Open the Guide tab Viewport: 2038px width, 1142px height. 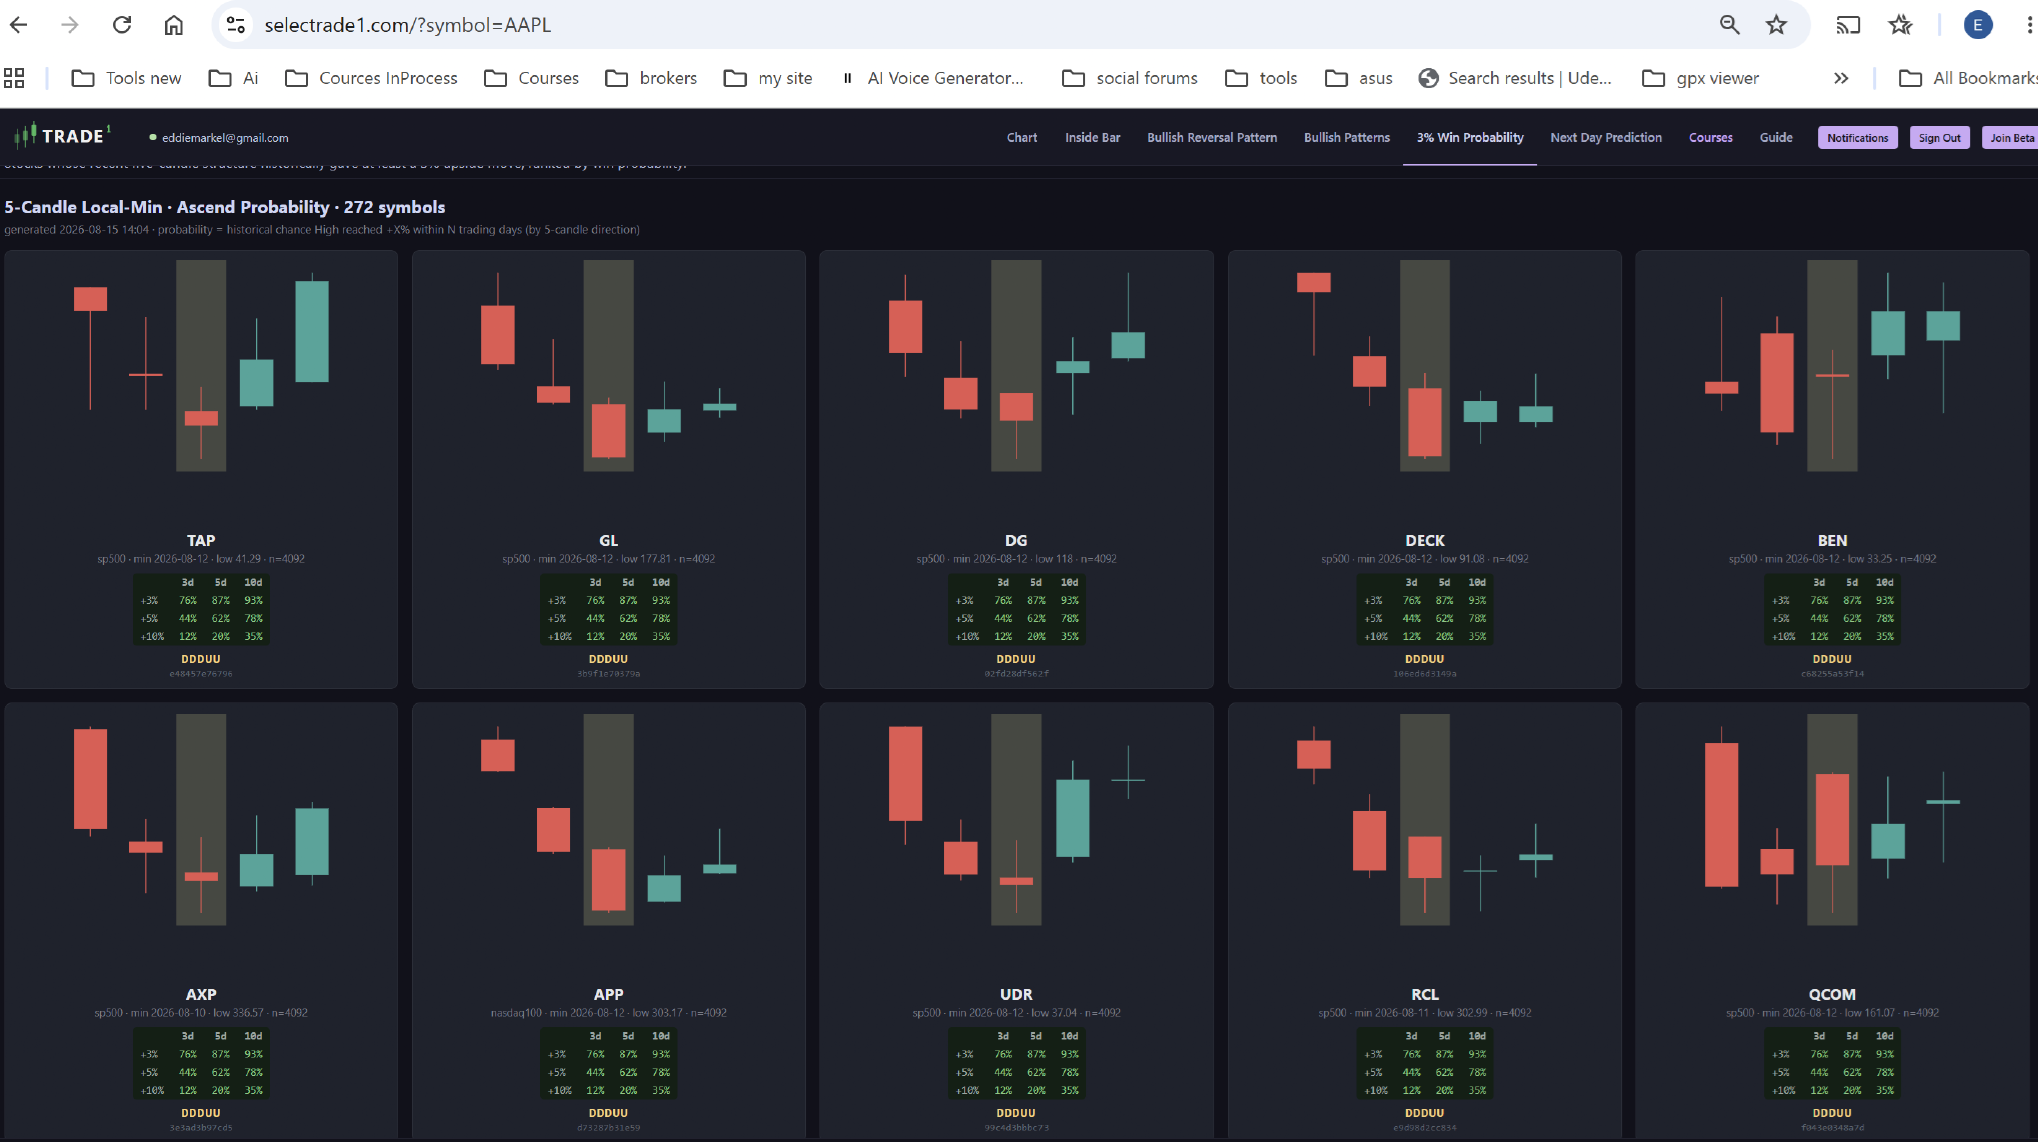pyautogui.click(x=1776, y=138)
